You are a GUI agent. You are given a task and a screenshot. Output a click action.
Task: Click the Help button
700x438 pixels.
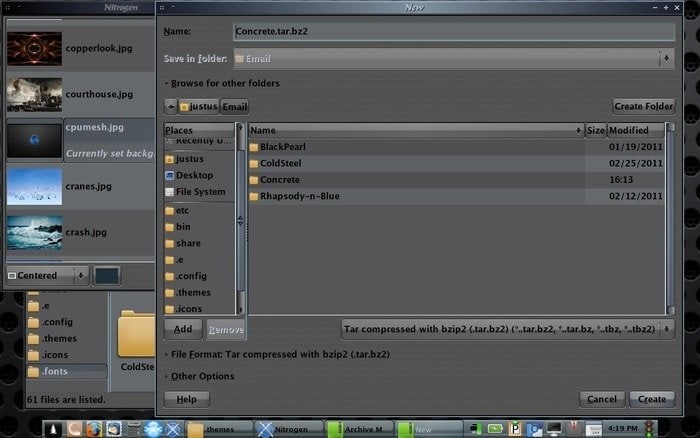coord(187,399)
